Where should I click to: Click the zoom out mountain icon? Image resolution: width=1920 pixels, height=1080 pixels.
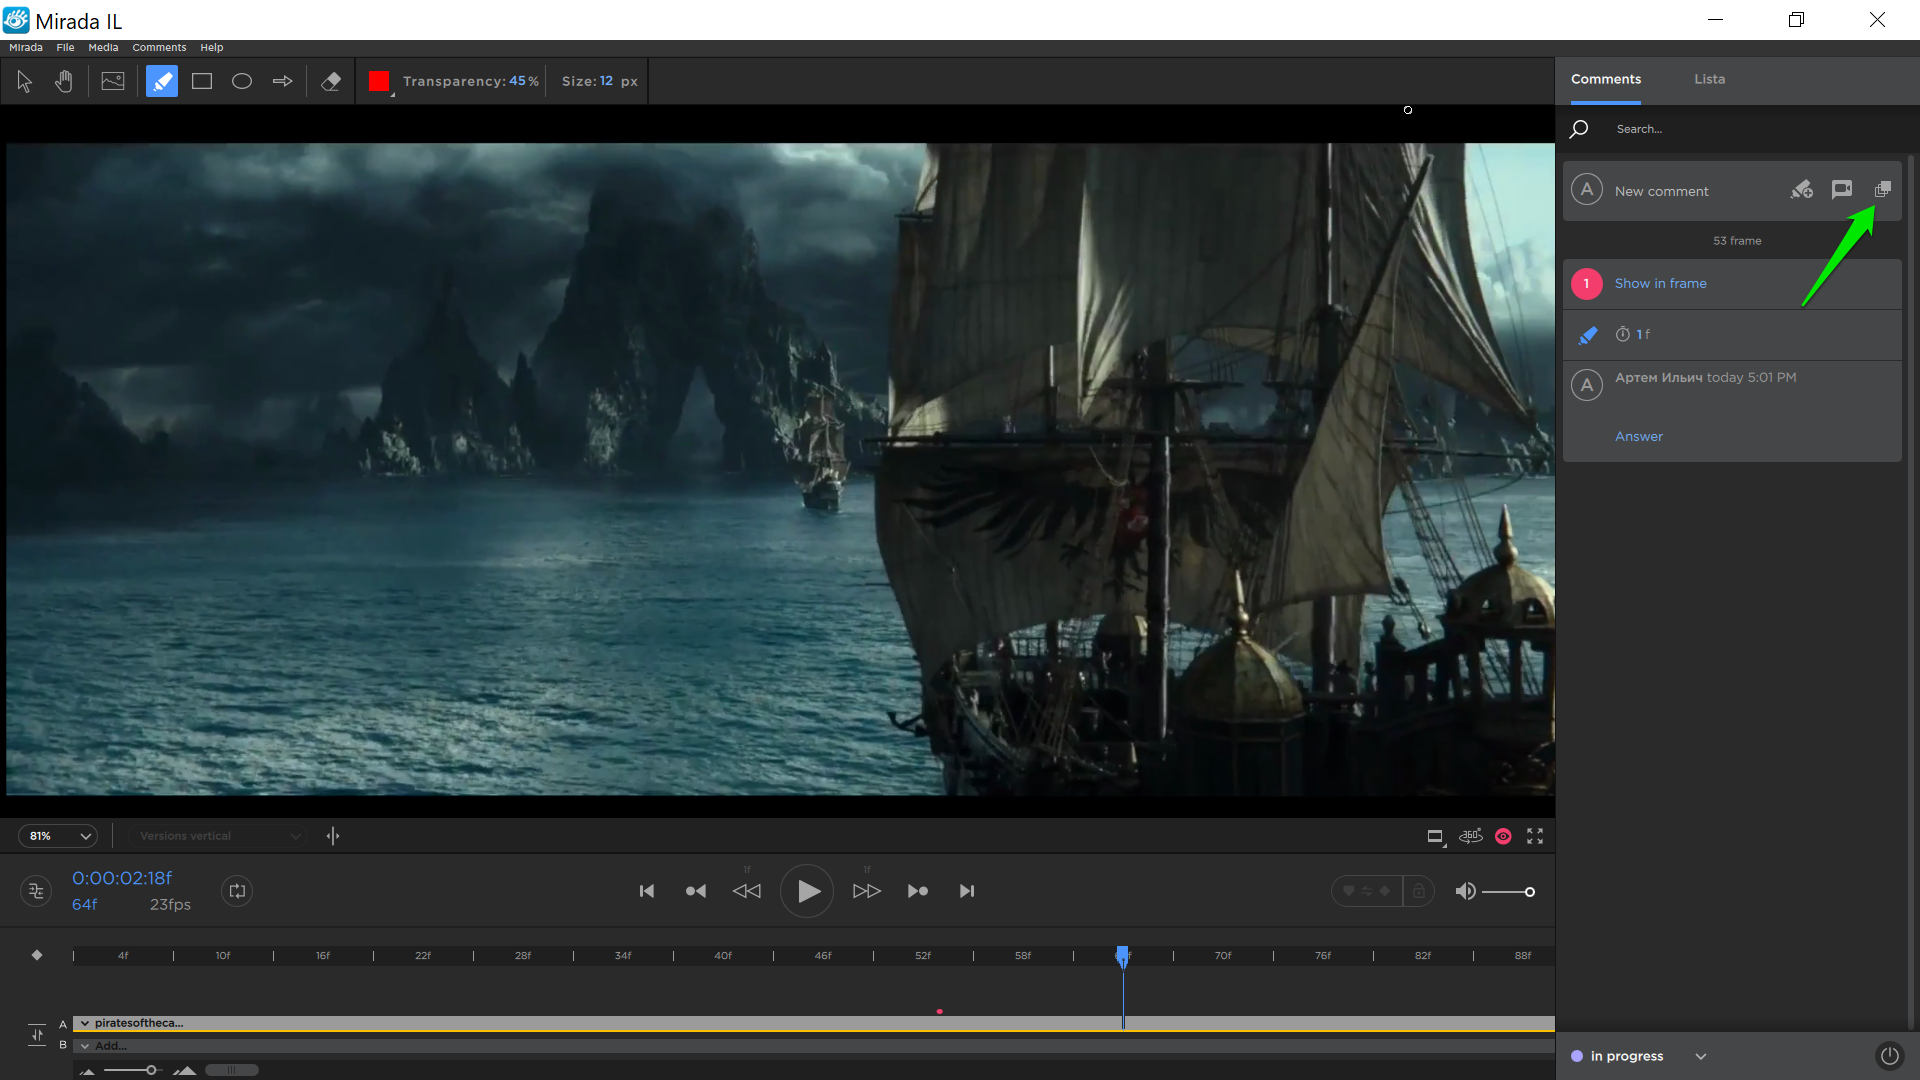click(x=88, y=1071)
